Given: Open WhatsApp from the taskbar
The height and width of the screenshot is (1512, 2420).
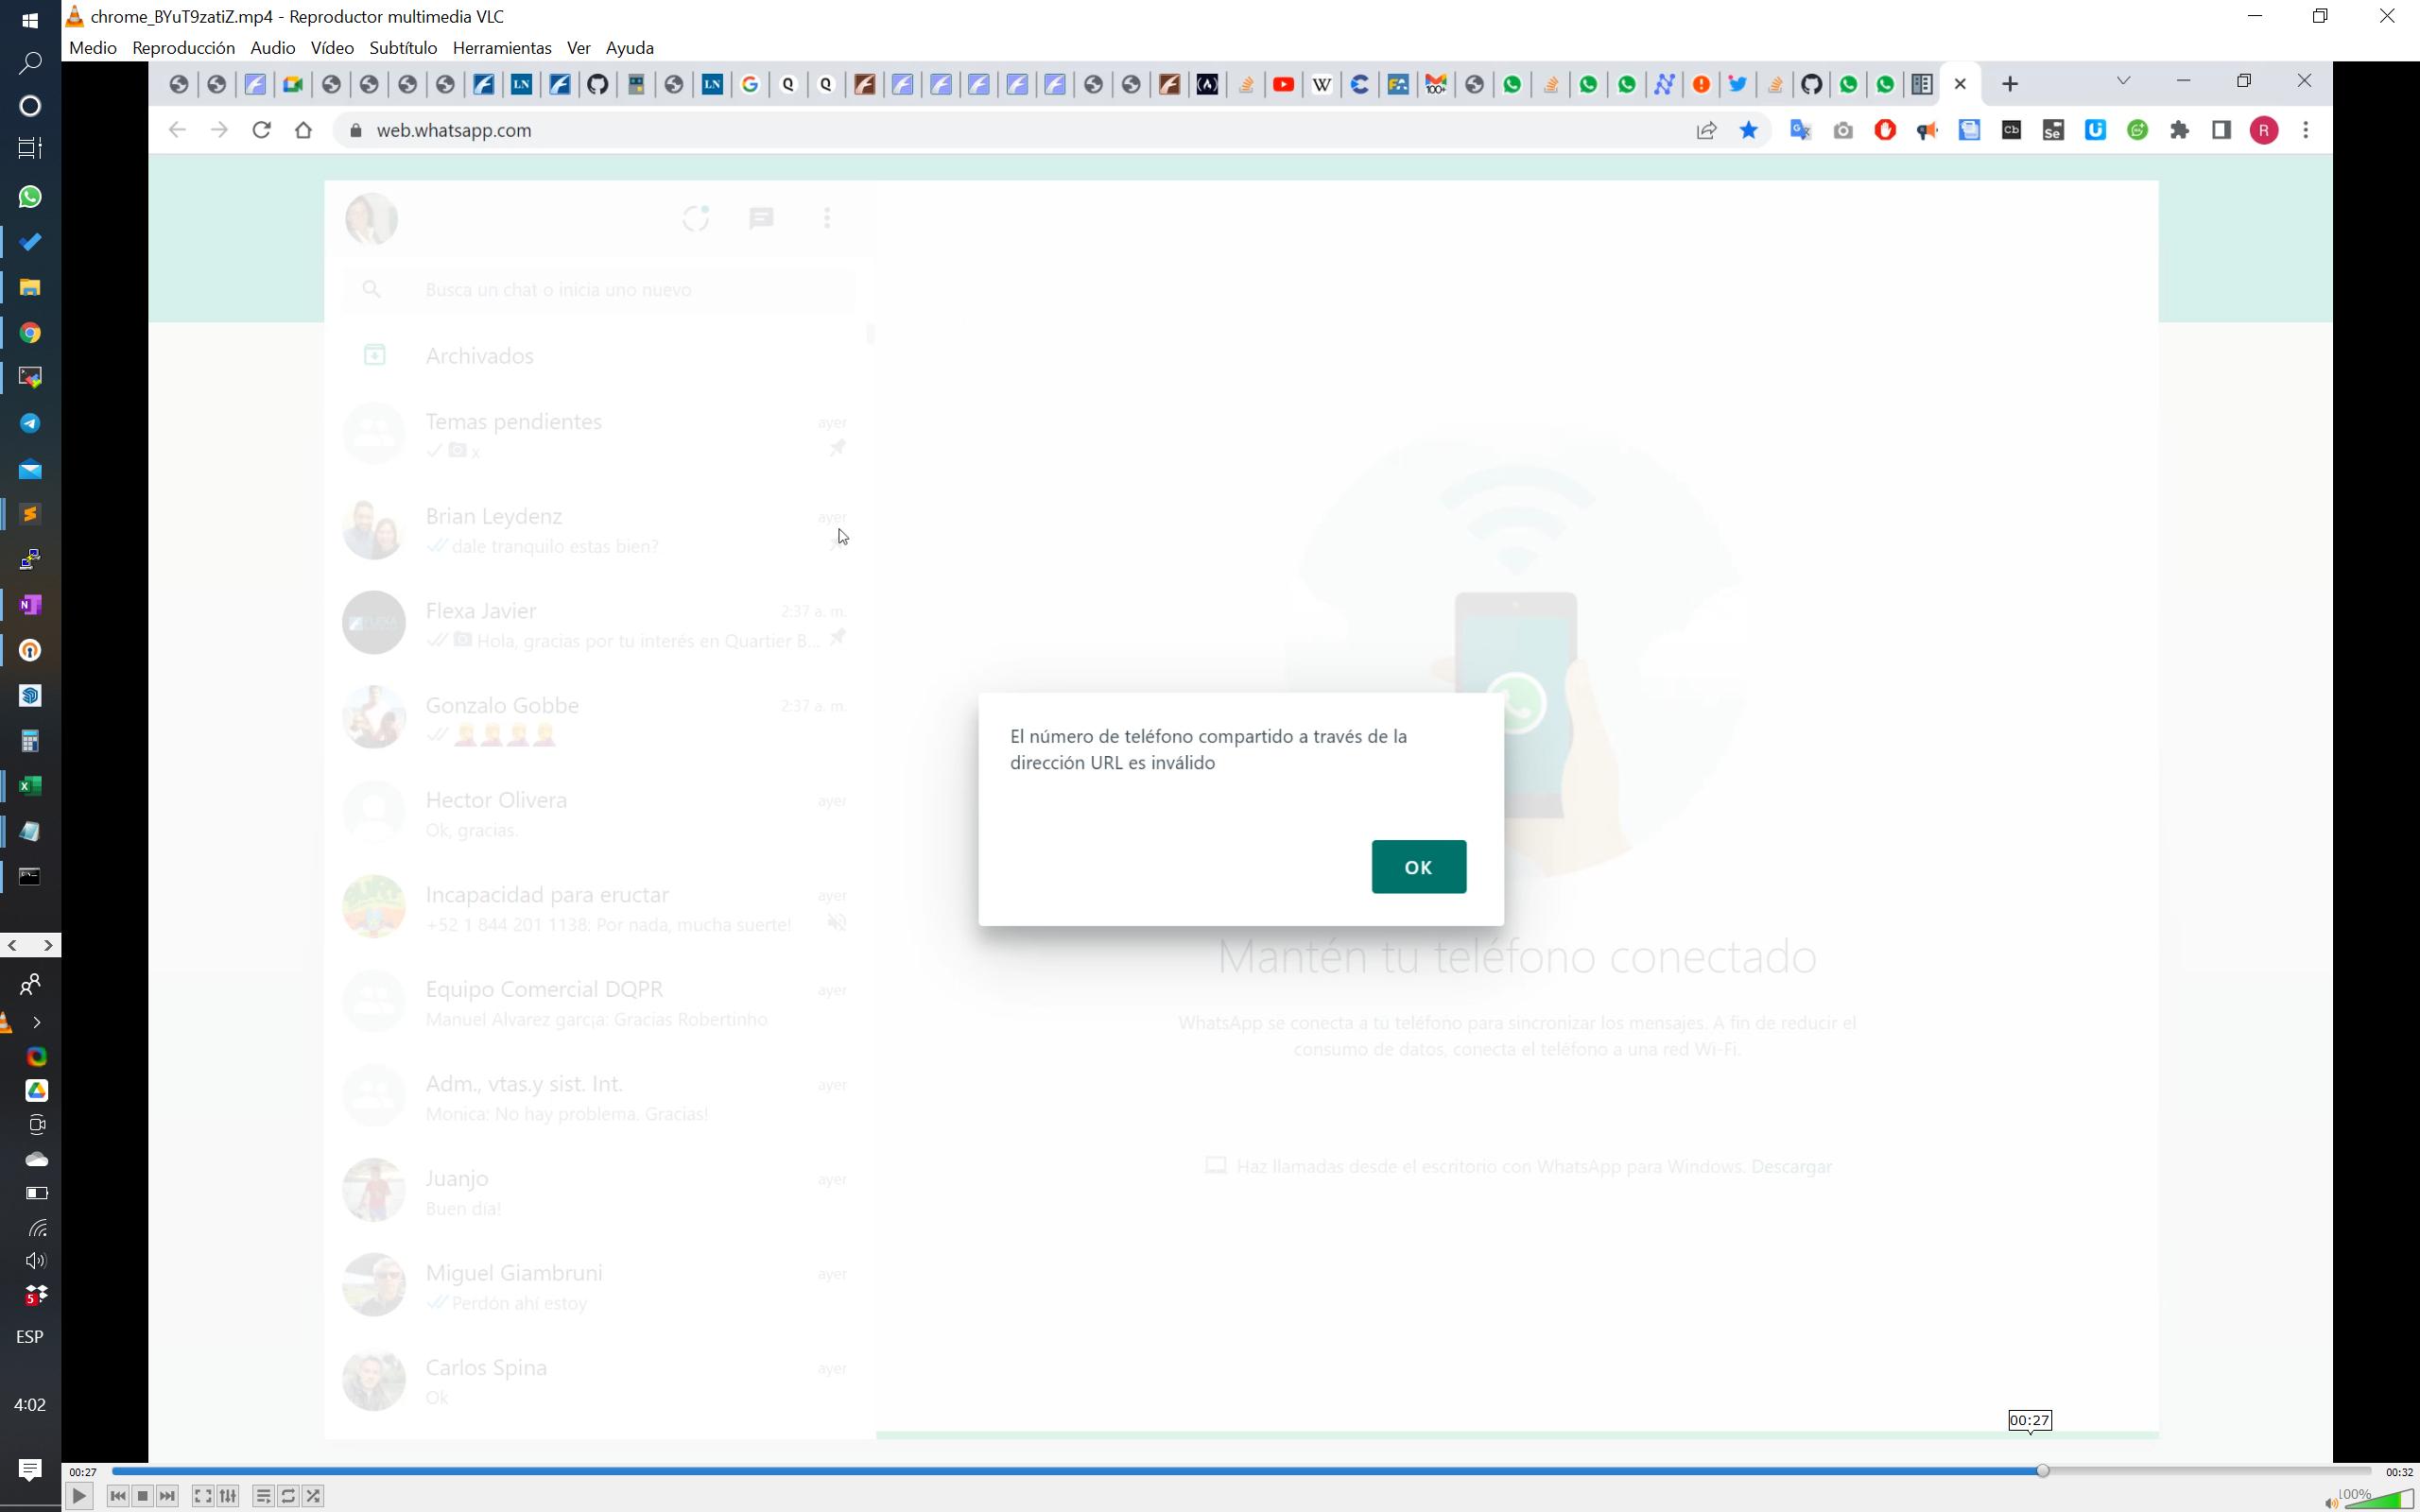Looking at the screenshot, I should click(30, 197).
